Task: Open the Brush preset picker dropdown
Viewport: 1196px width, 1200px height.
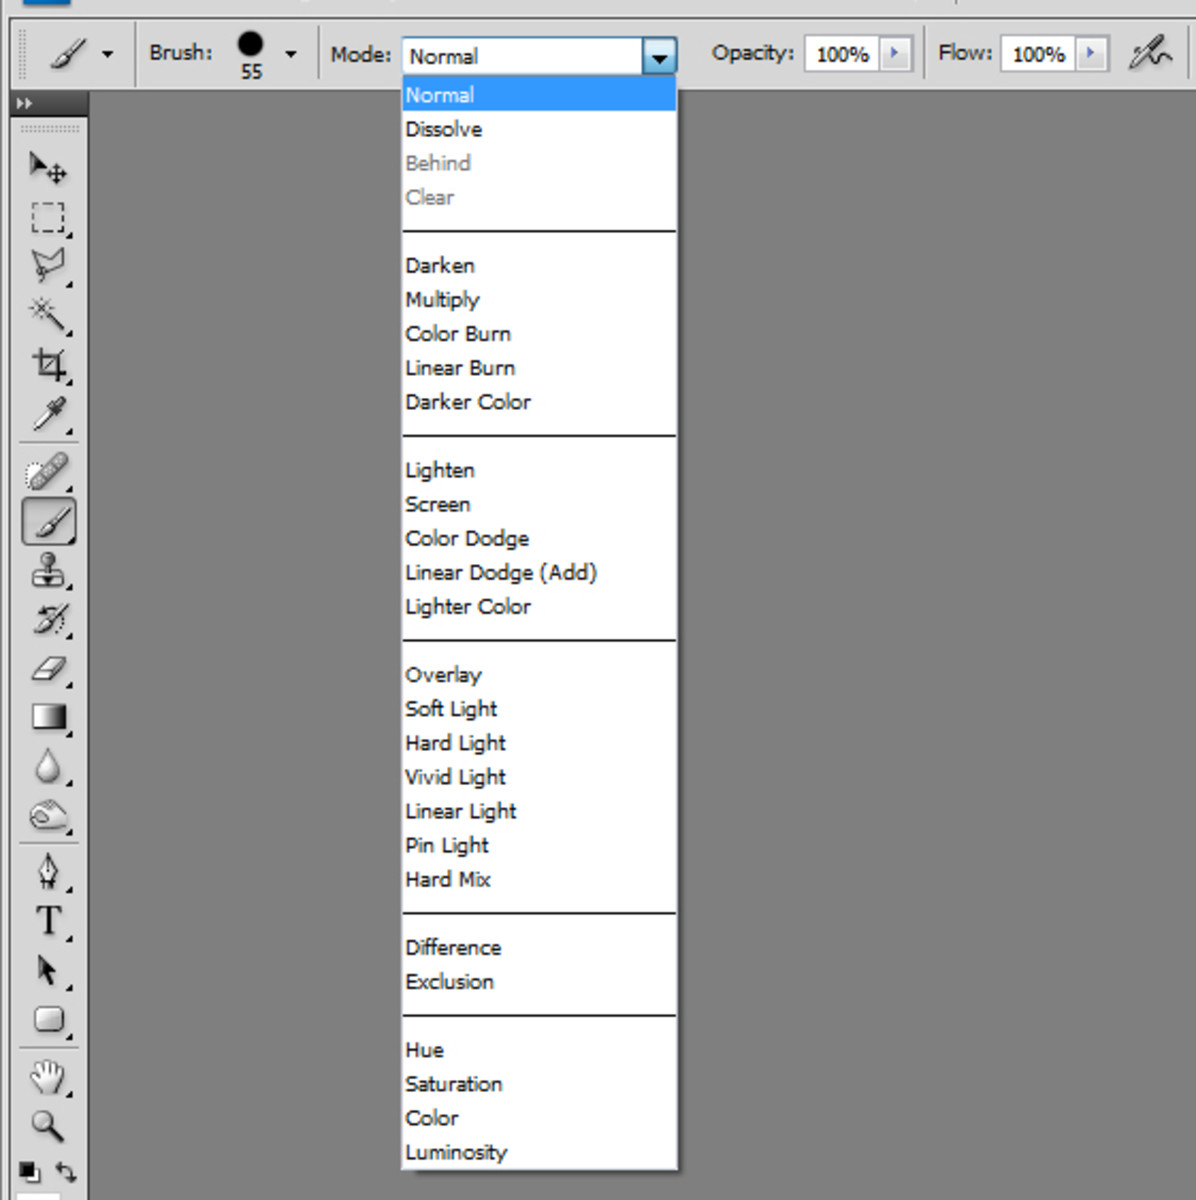Action: click(x=290, y=53)
